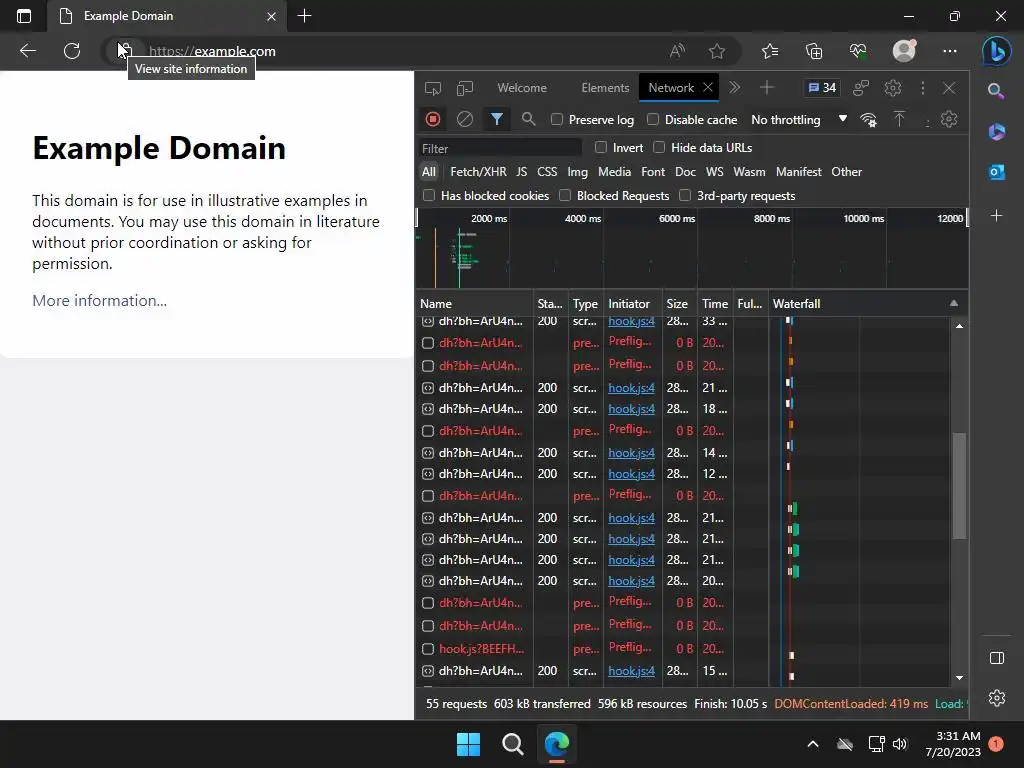The height and width of the screenshot is (768, 1024).
Task: Open the Favorites list icon
Action: [770, 51]
